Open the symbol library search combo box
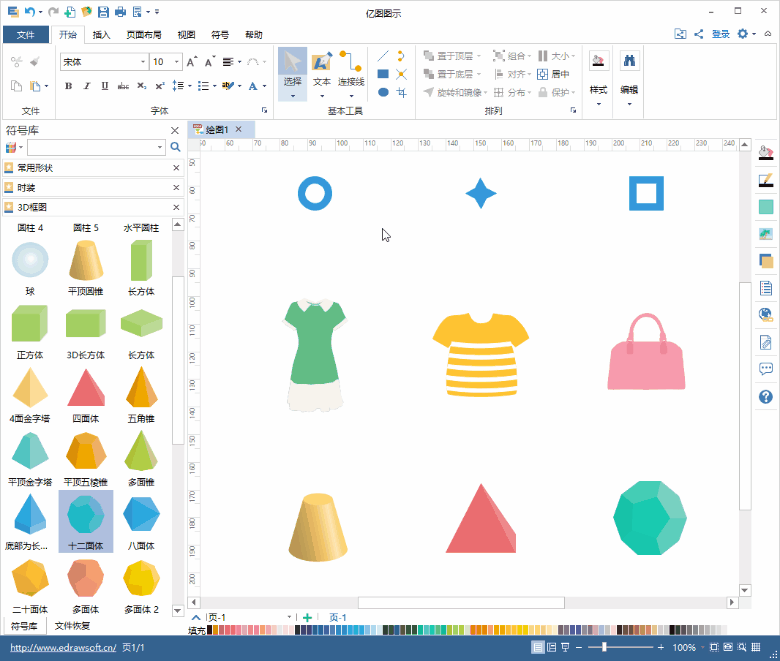 pyautogui.click(x=96, y=147)
